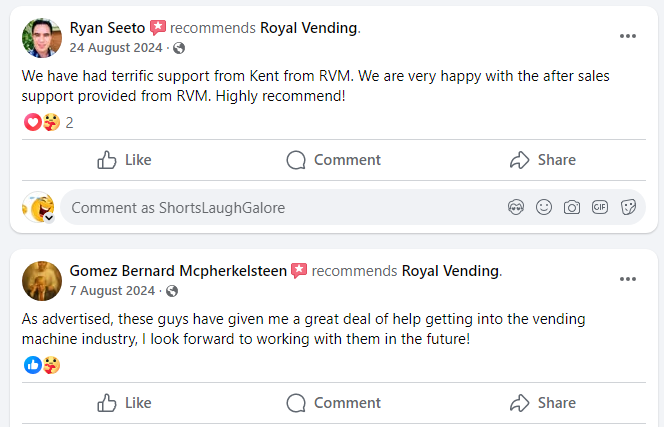This screenshot has width=664, height=427.
Task: Switch commenting profile via avatar dropdown
Action: (47, 215)
